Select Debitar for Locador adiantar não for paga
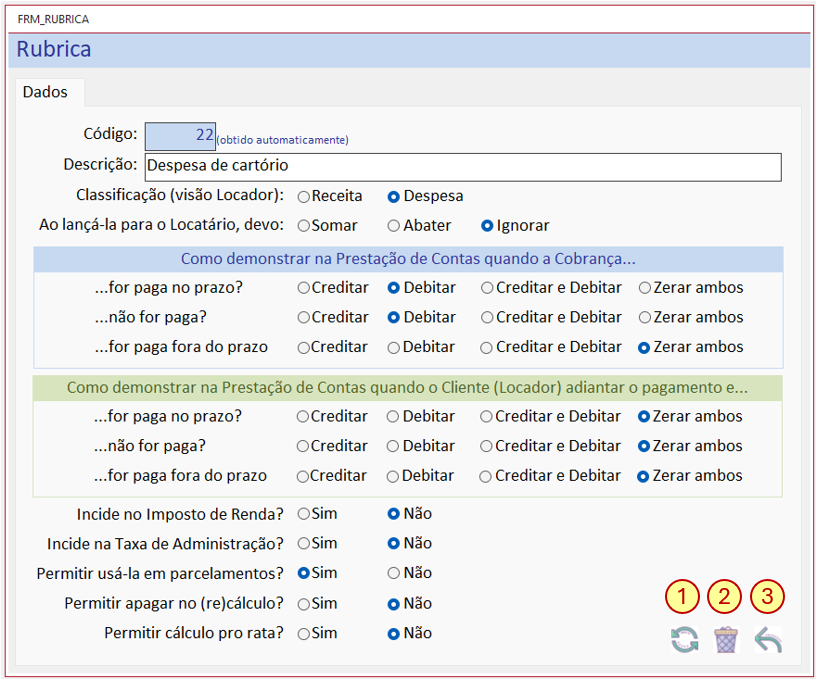This screenshot has height=684, width=817. point(393,446)
